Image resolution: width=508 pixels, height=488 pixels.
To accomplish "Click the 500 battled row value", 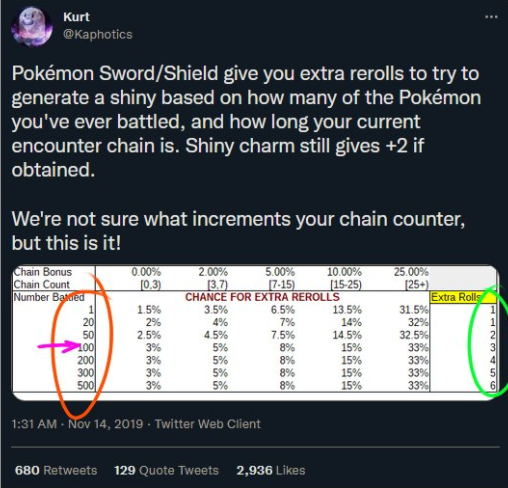I will click(86, 386).
